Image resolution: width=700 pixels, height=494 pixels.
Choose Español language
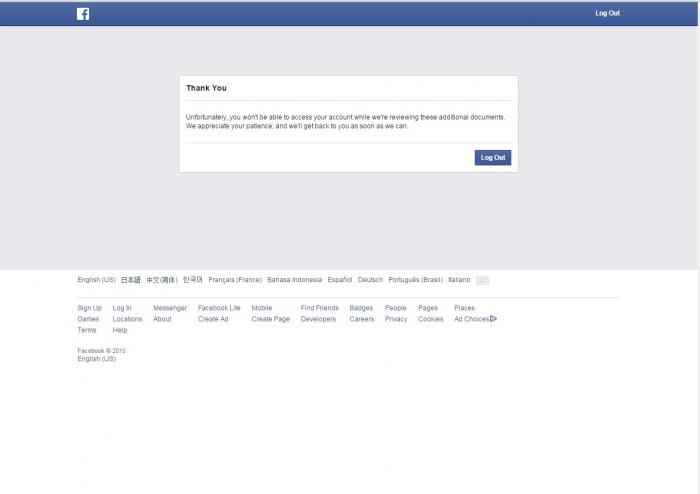[340, 280]
